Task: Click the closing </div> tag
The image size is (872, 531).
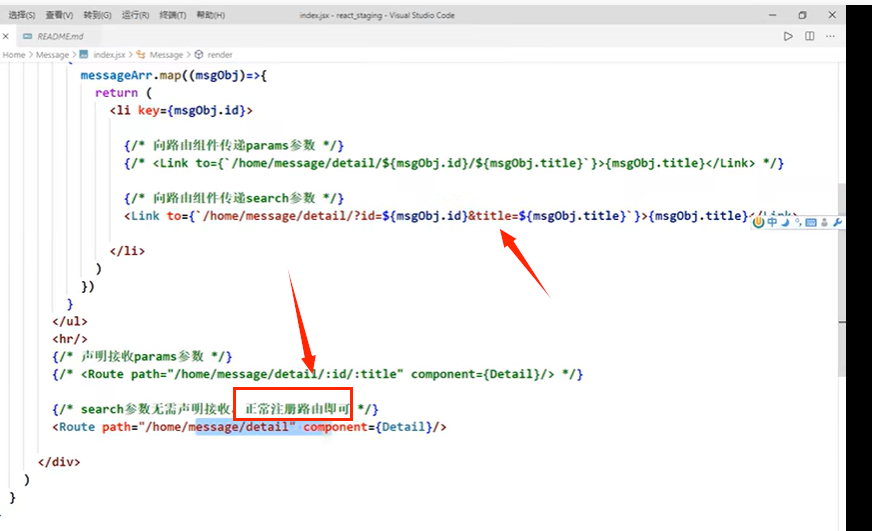Action: (59, 462)
